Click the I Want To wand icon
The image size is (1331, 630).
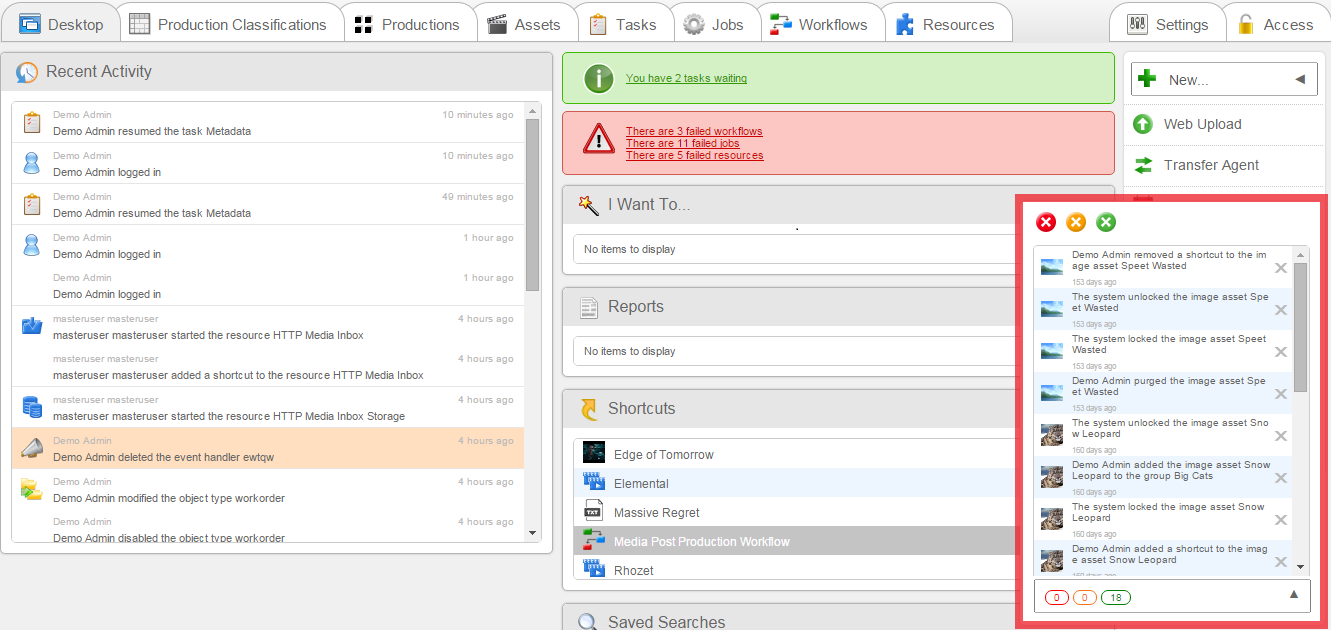pyautogui.click(x=589, y=205)
